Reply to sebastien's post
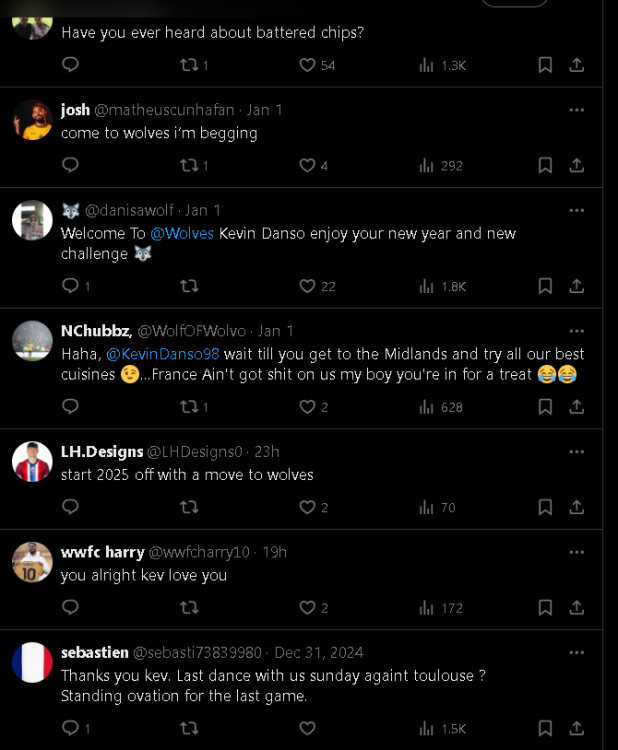 (70, 728)
